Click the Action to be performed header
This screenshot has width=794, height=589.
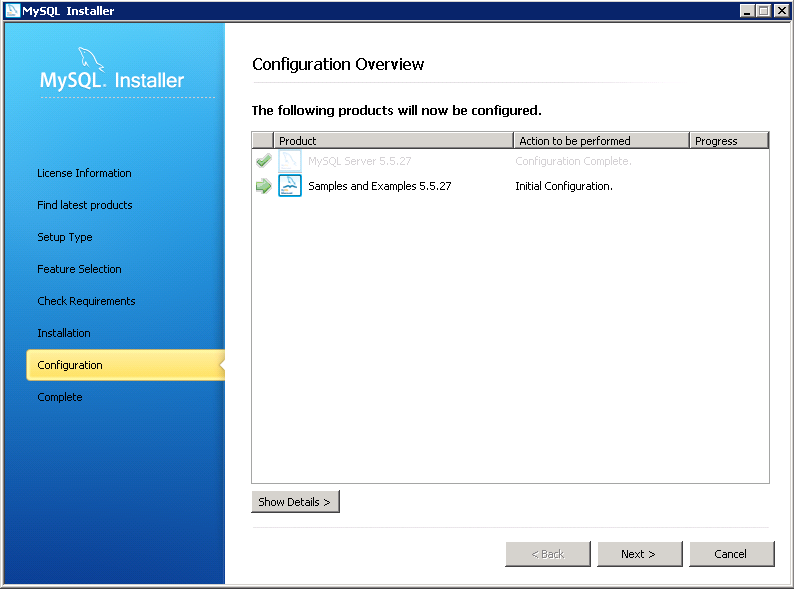tap(602, 140)
